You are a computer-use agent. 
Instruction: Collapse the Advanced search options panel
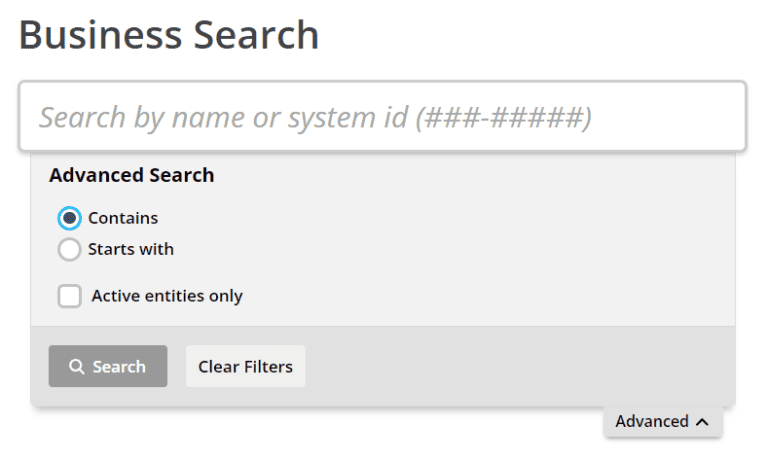point(663,422)
